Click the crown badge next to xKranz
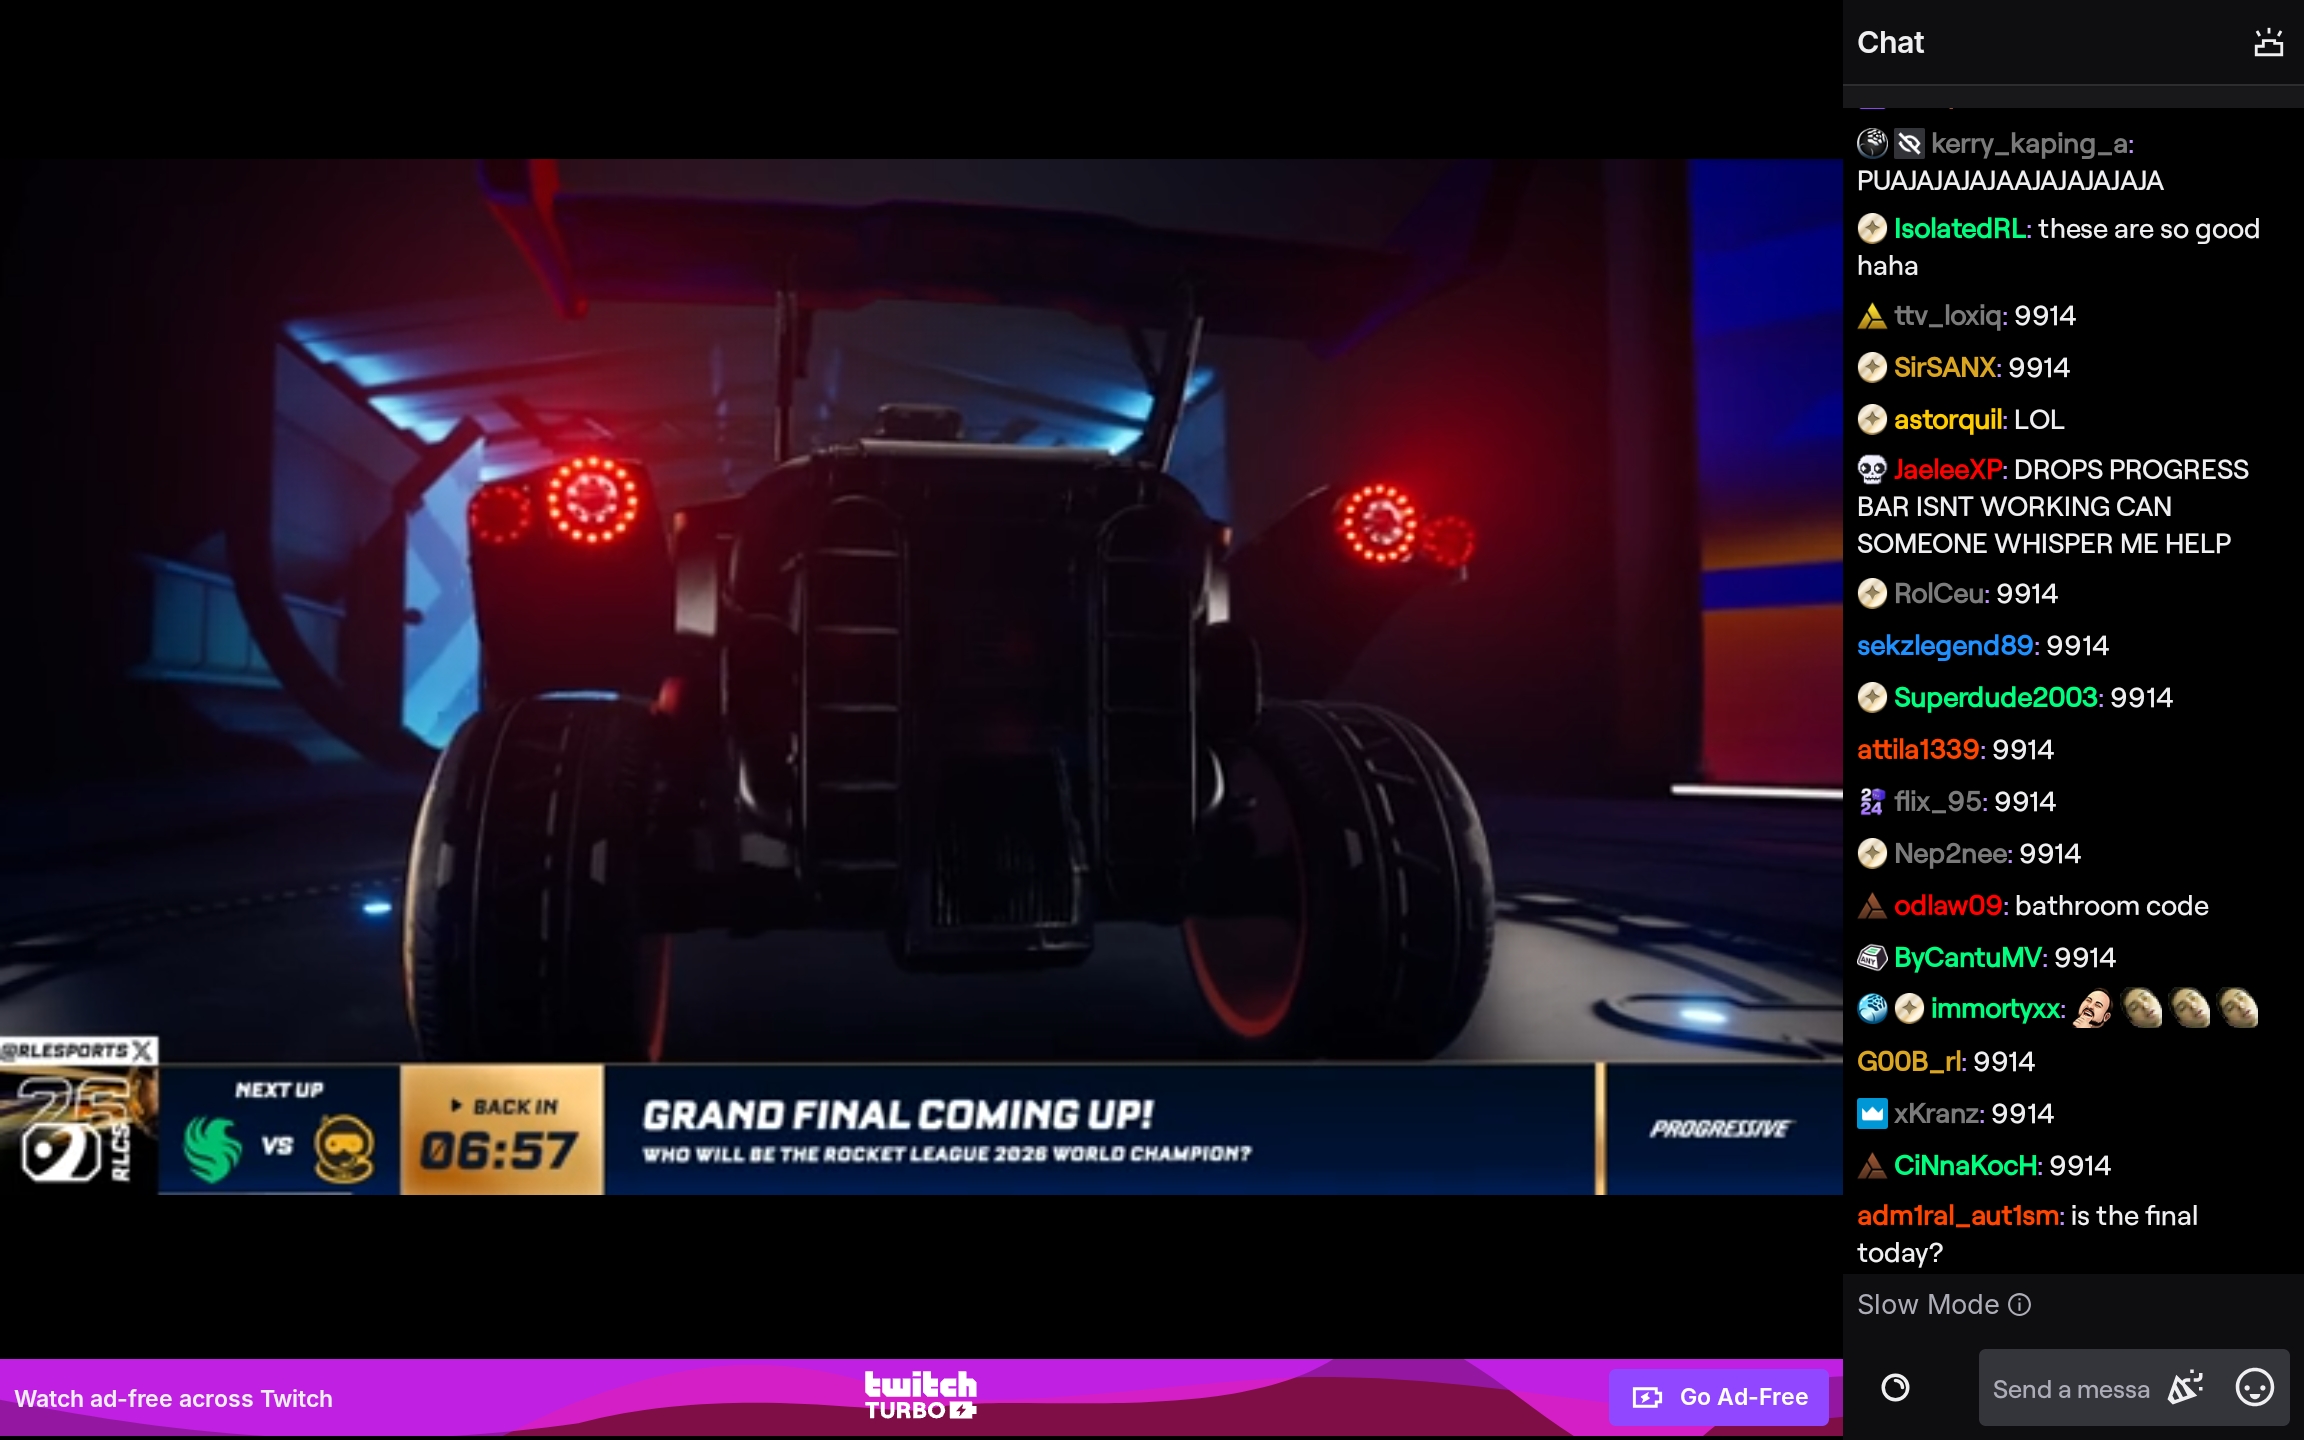The width and height of the screenshot is (2304, 1440). (x=1872, y=1113)
